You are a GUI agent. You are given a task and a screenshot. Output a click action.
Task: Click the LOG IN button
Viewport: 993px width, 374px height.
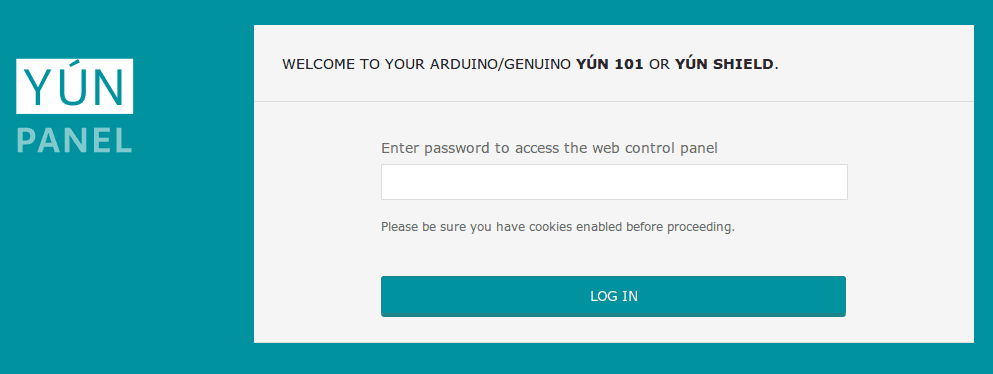pos(613,296)
